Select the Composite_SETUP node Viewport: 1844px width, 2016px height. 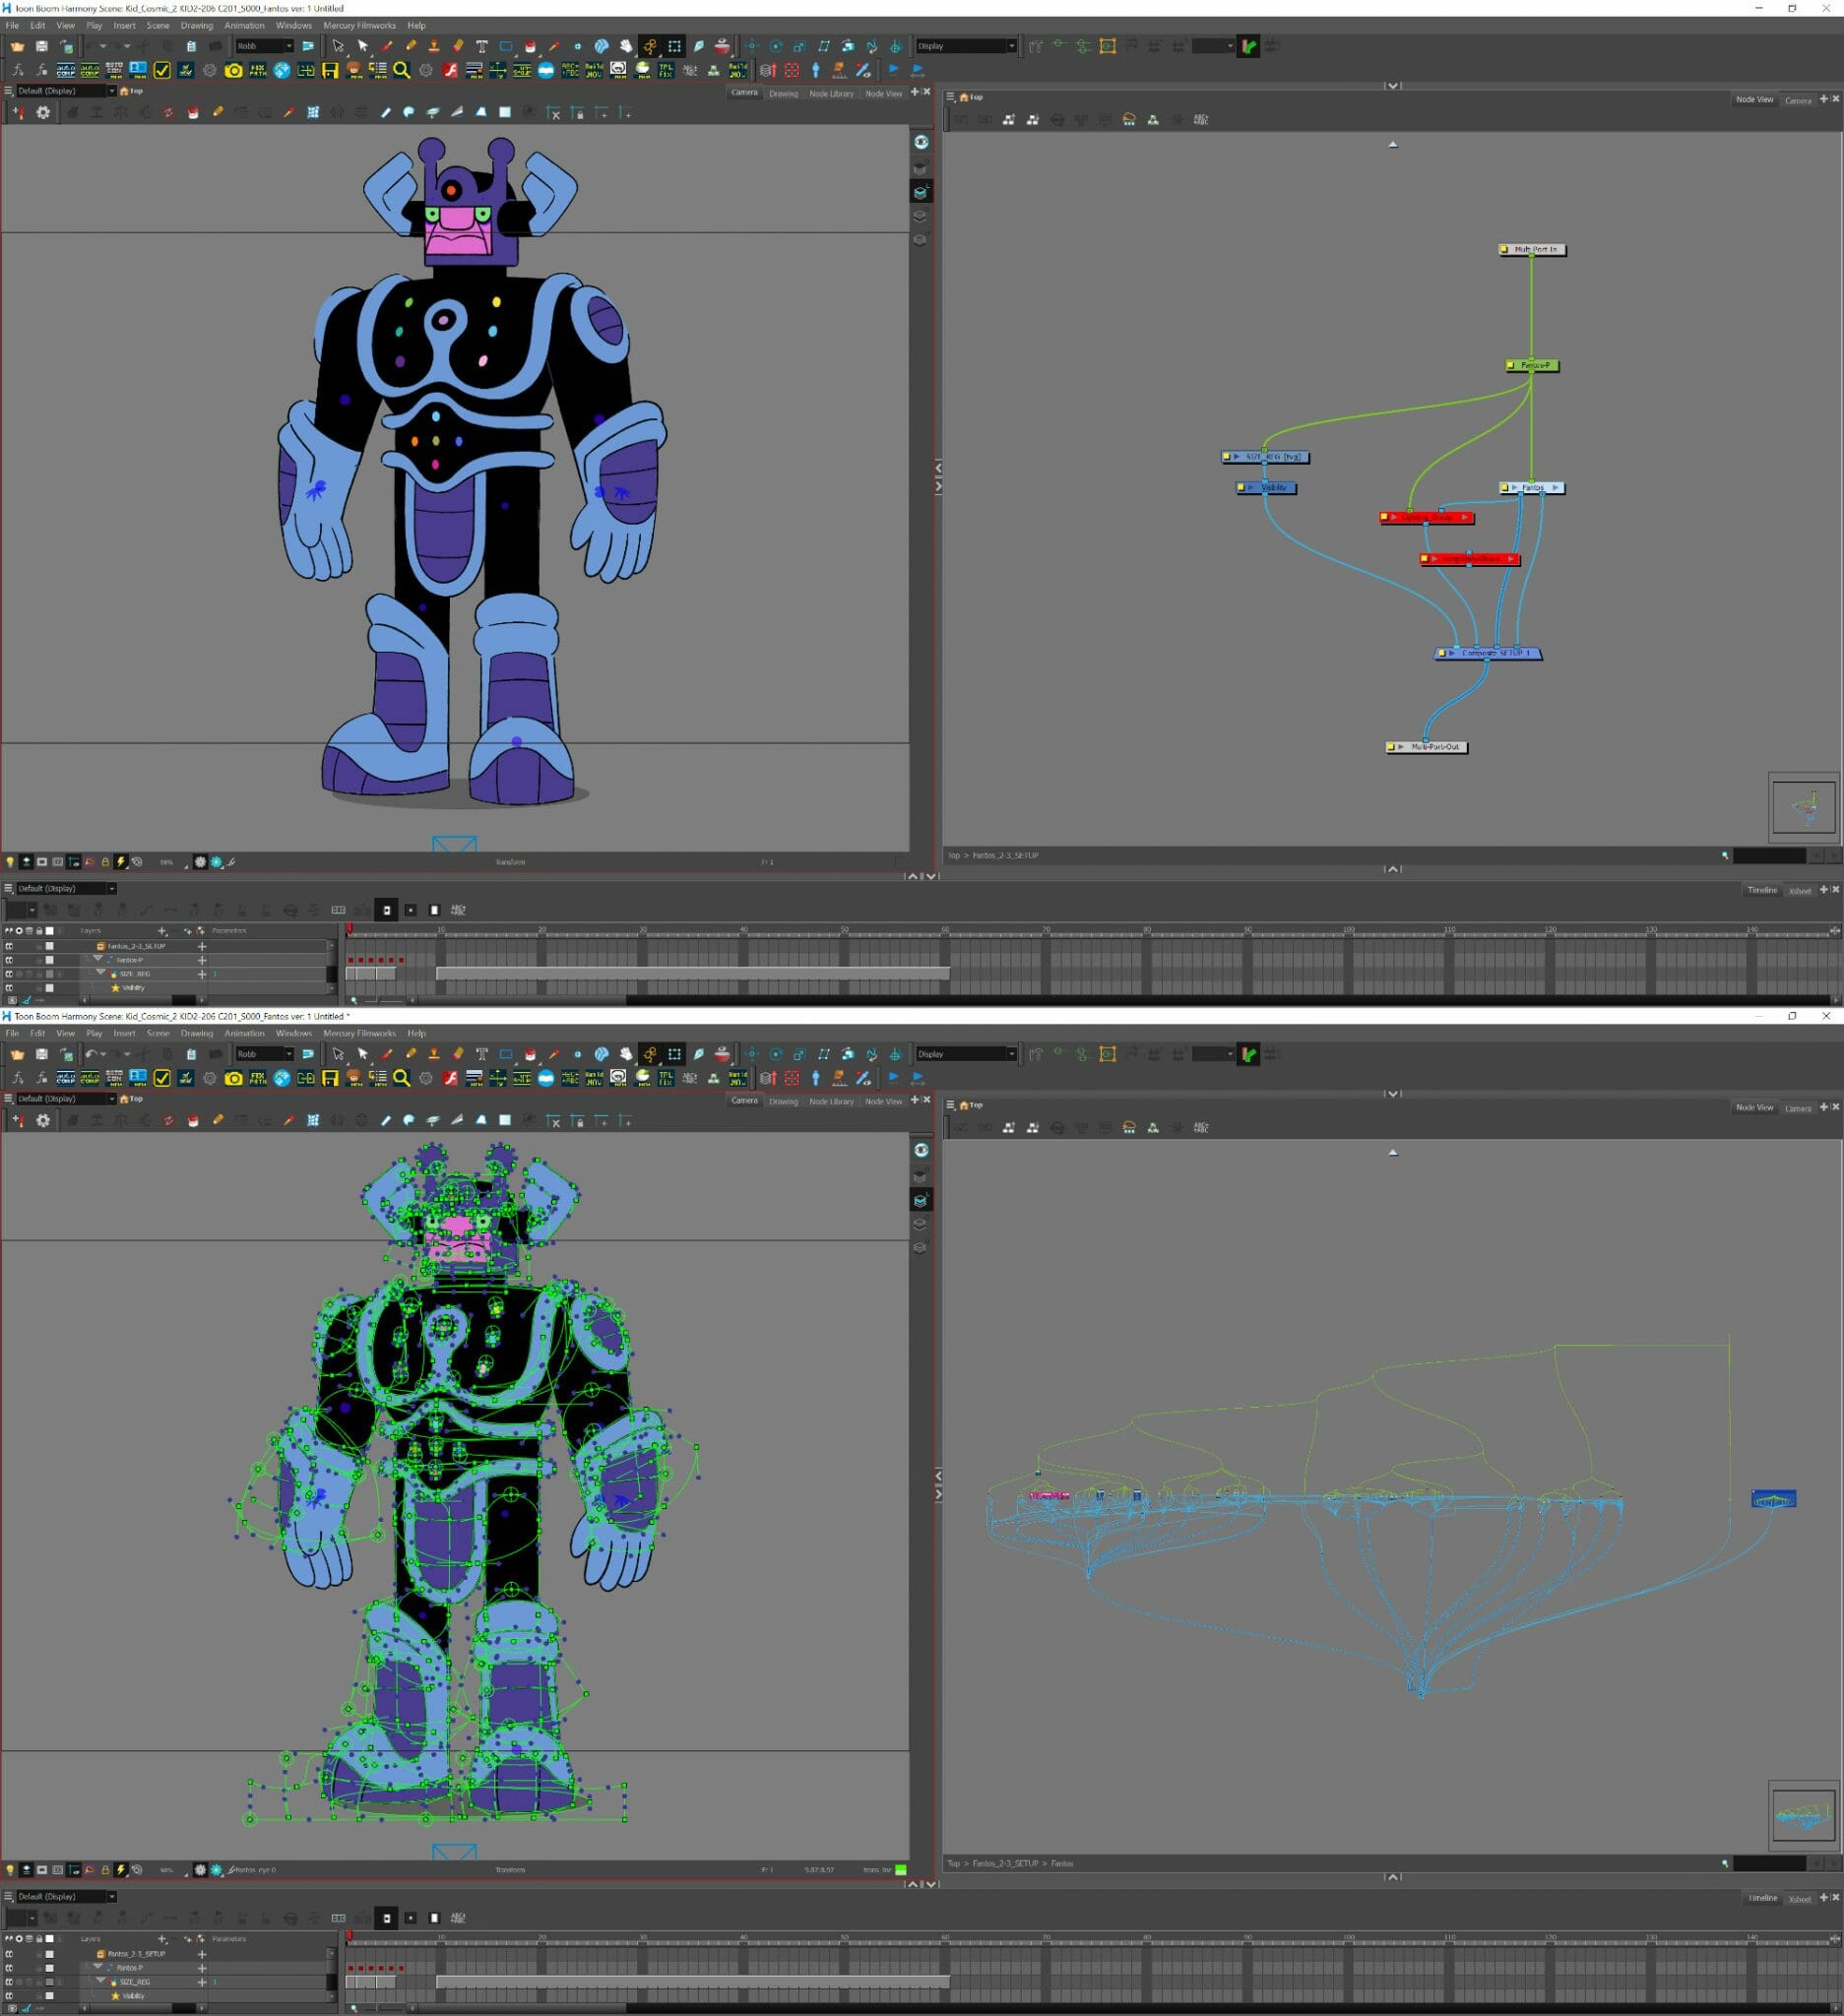[x=1488, y=653]
